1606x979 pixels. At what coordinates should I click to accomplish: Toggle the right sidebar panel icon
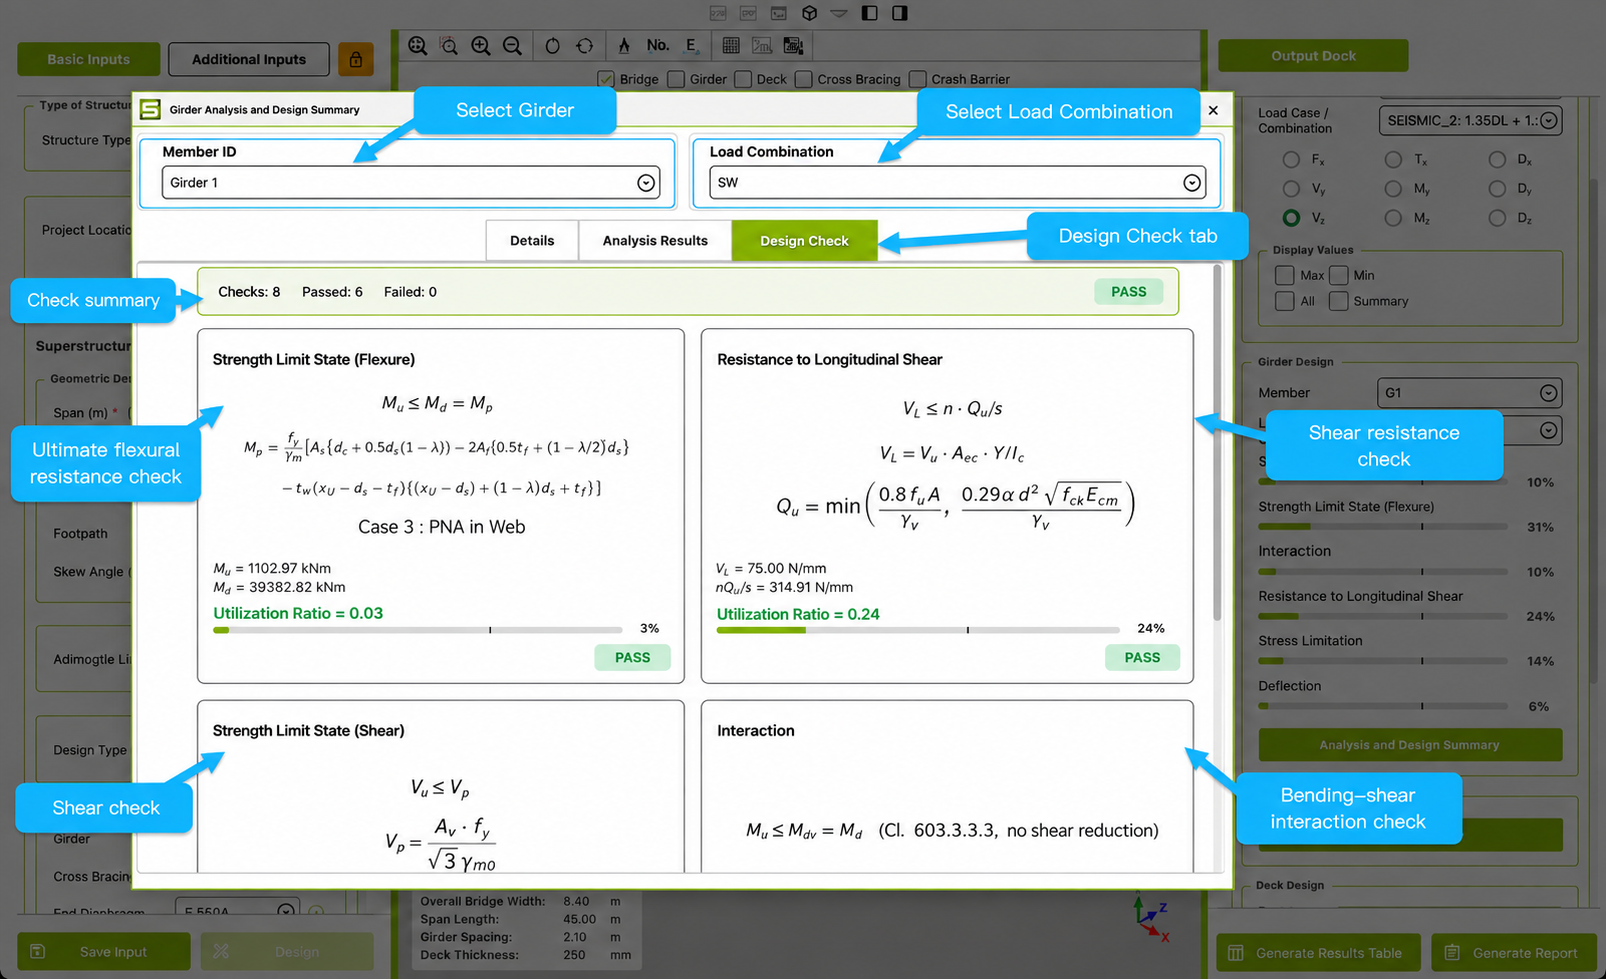tap(900, 13)
